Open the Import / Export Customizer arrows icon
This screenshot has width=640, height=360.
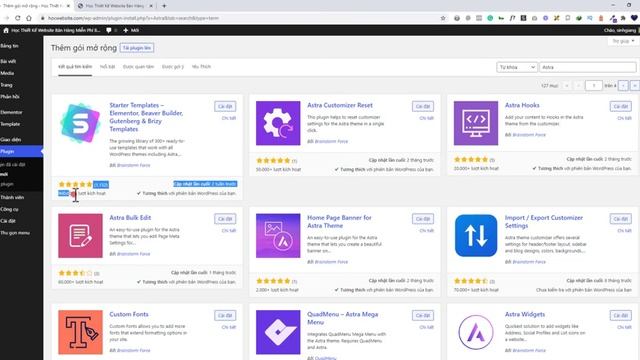tap(476, 236)
